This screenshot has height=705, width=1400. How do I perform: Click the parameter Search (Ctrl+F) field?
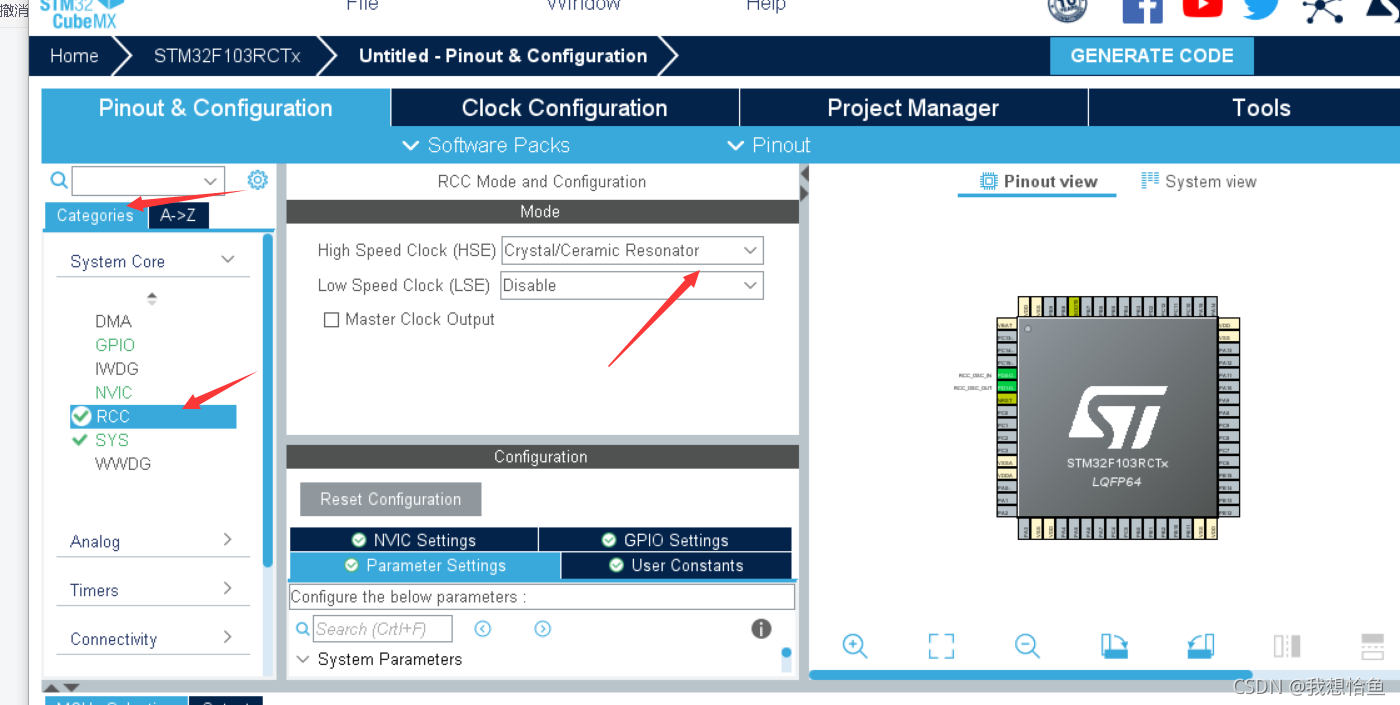383,629
